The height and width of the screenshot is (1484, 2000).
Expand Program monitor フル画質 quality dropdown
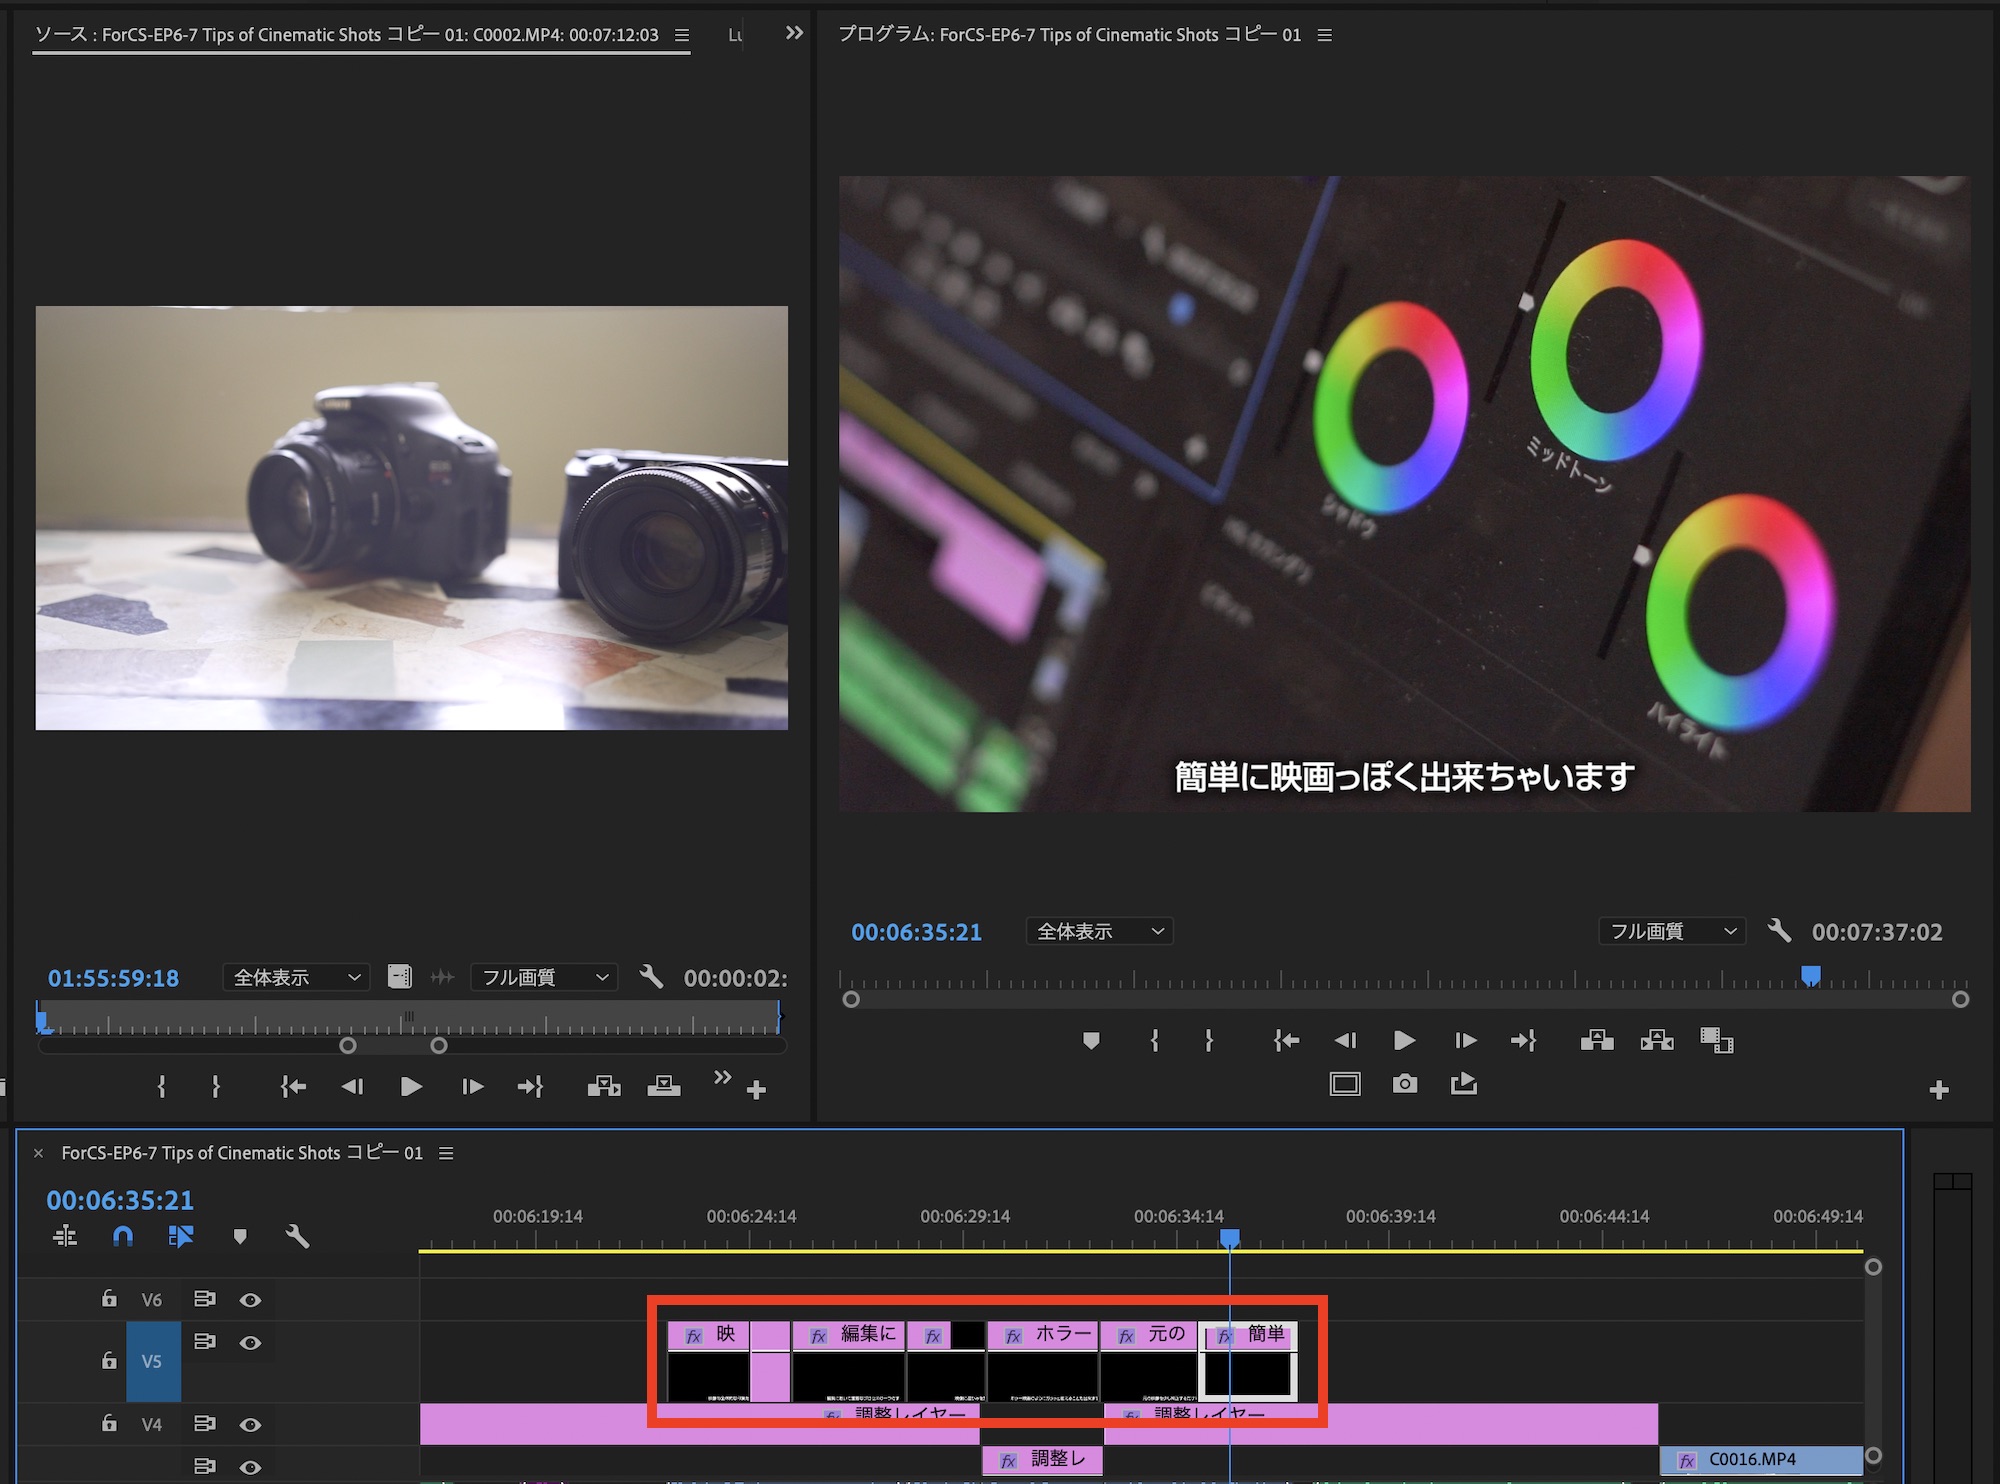(x=1671, y=931)
